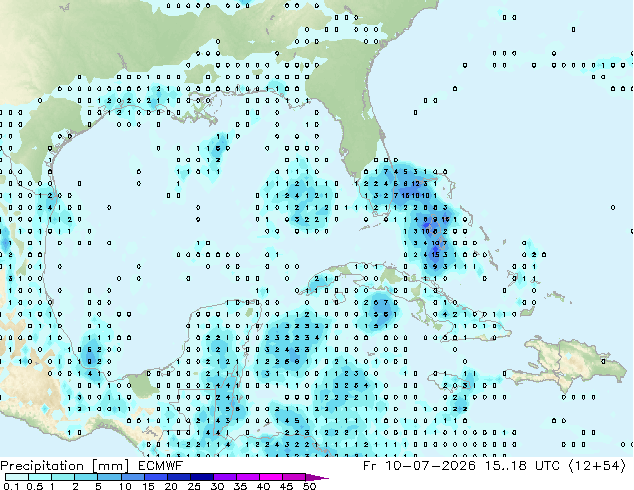Click the legend value "40"

pos(263,486)
